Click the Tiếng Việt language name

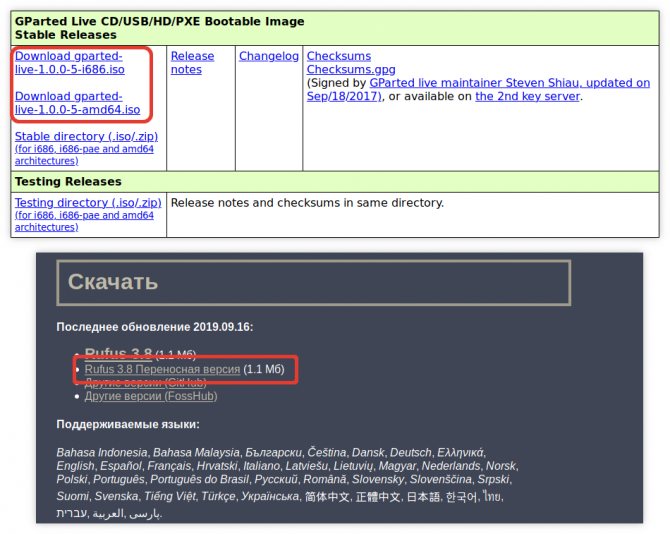point(169,496)
